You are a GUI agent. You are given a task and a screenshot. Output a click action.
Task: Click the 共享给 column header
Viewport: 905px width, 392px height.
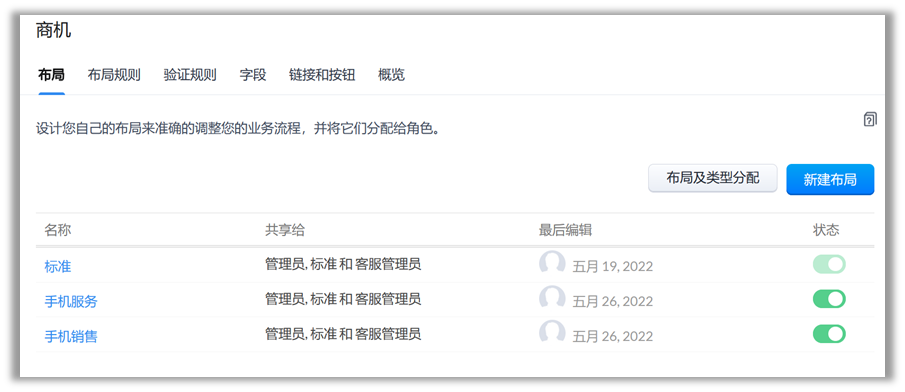[285, 230]
